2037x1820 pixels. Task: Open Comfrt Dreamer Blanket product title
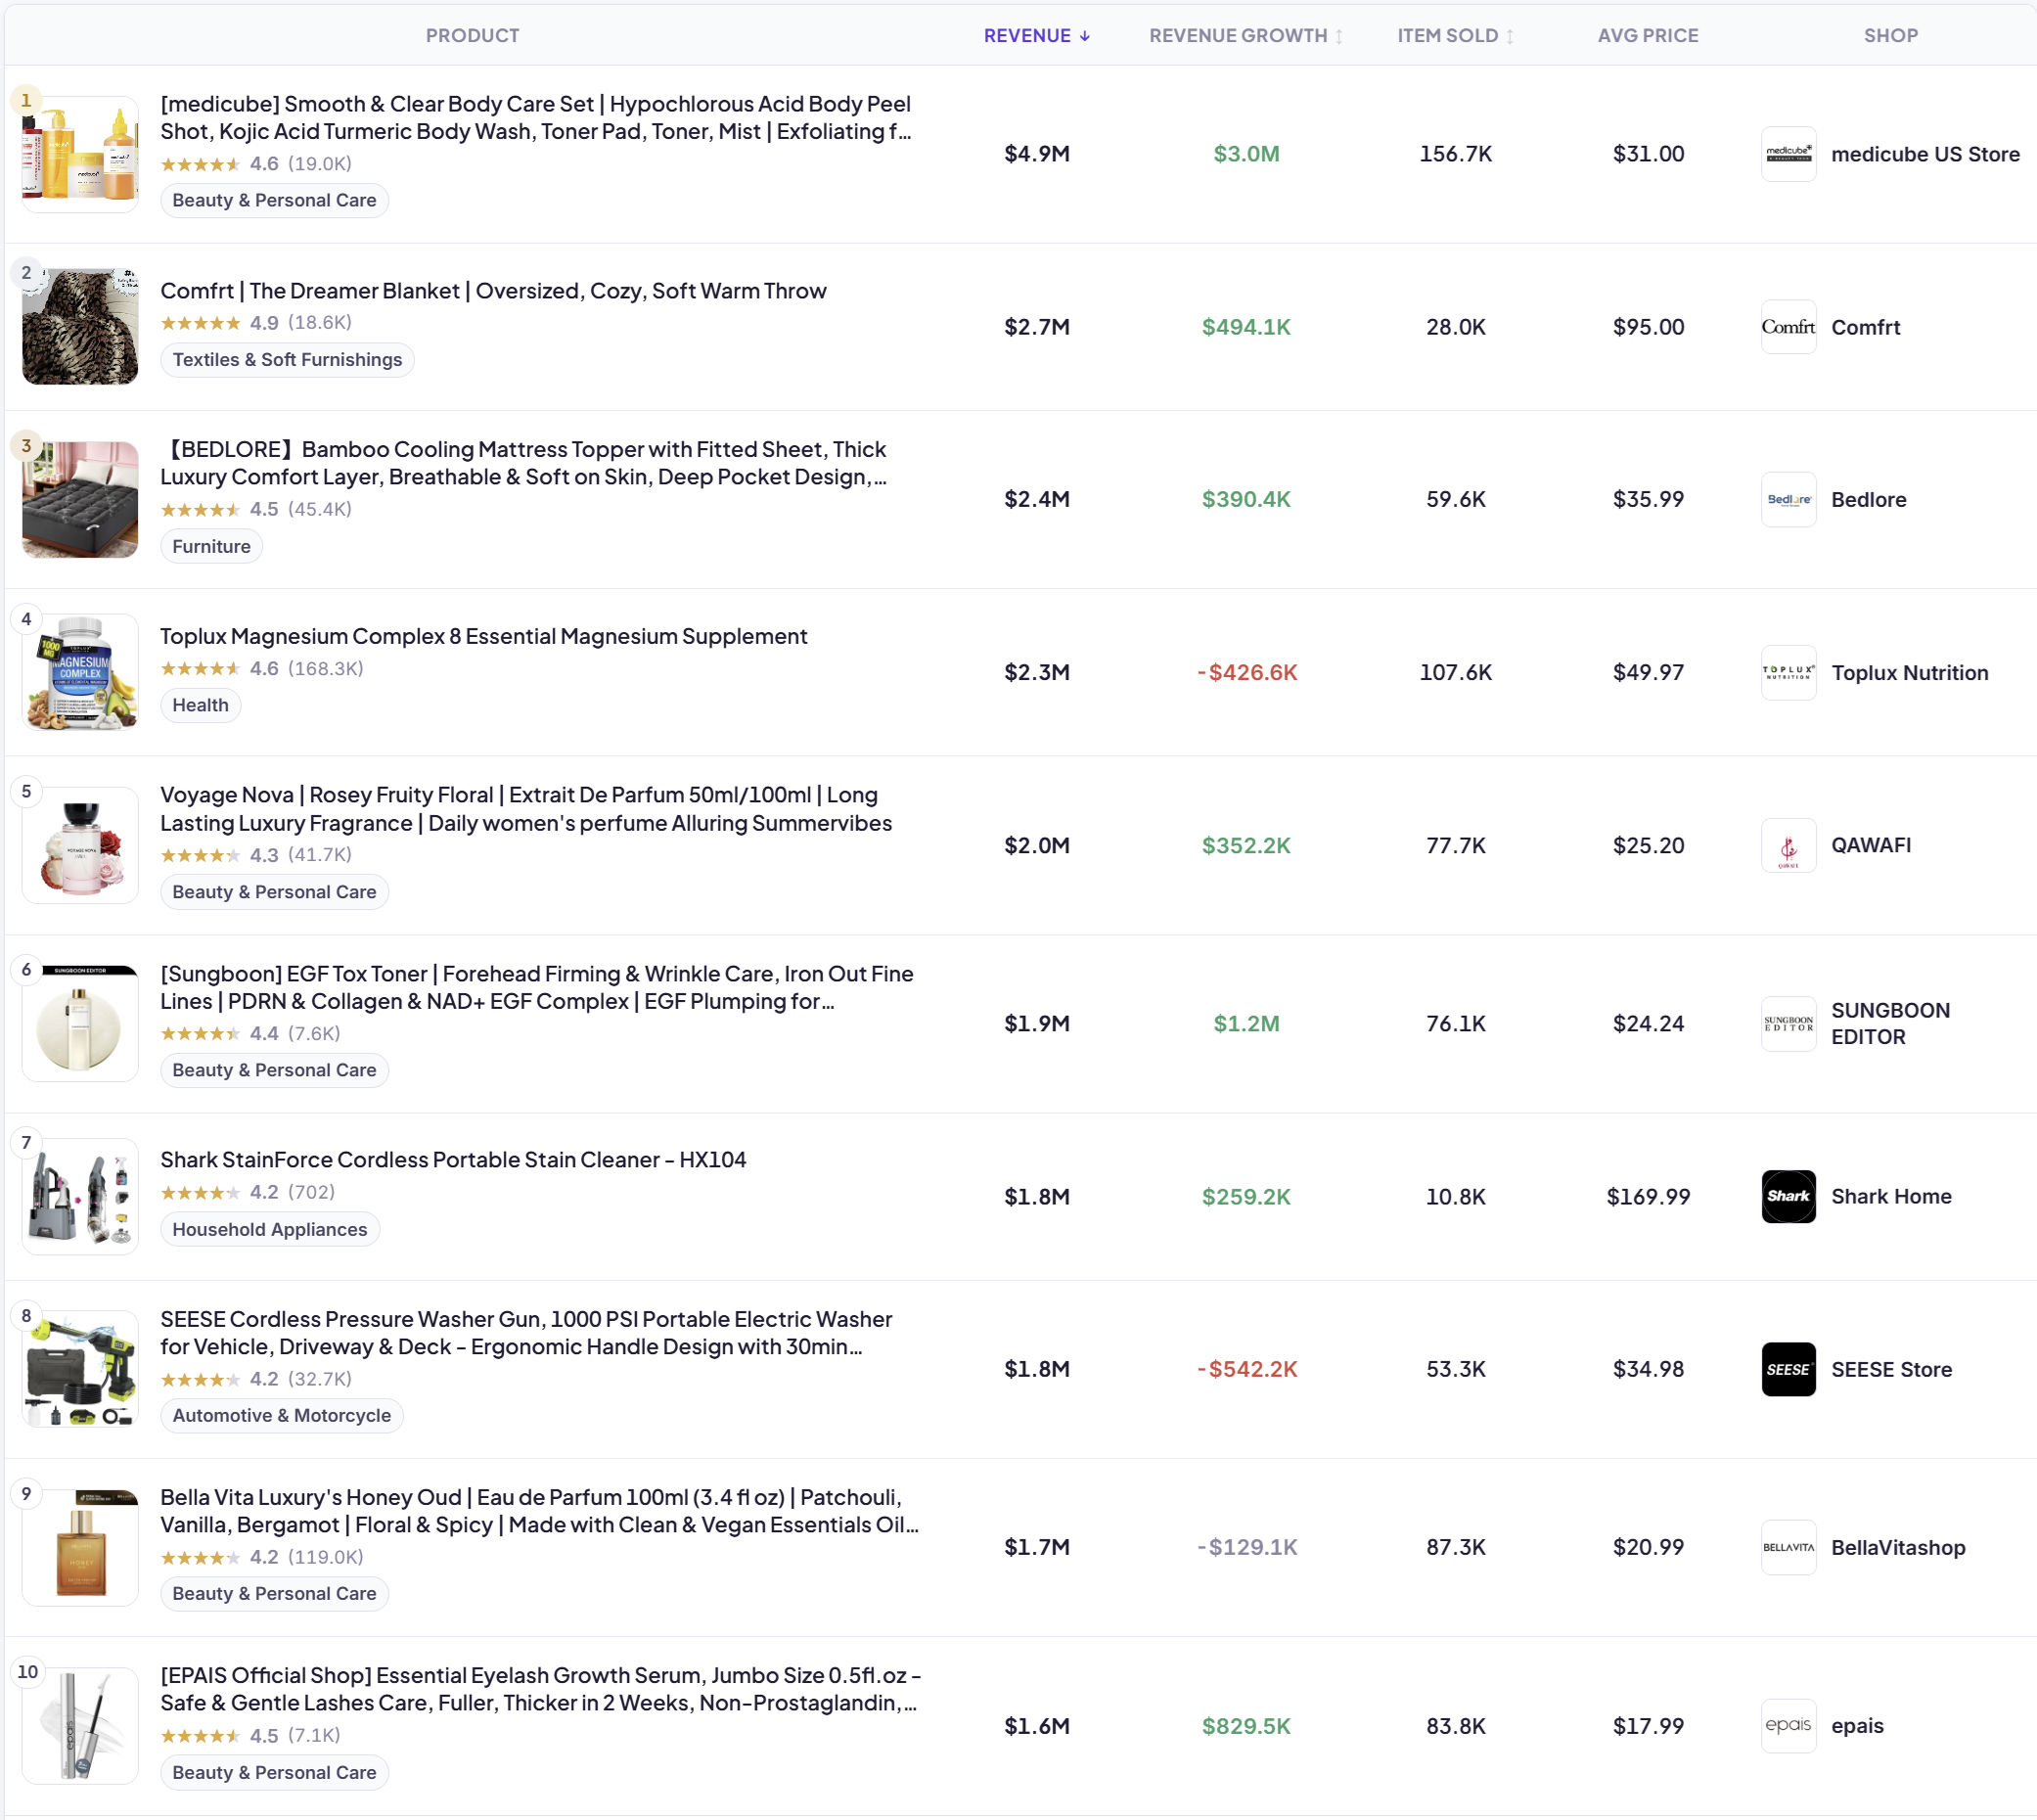pyautogui.click(x=493, y=291)
